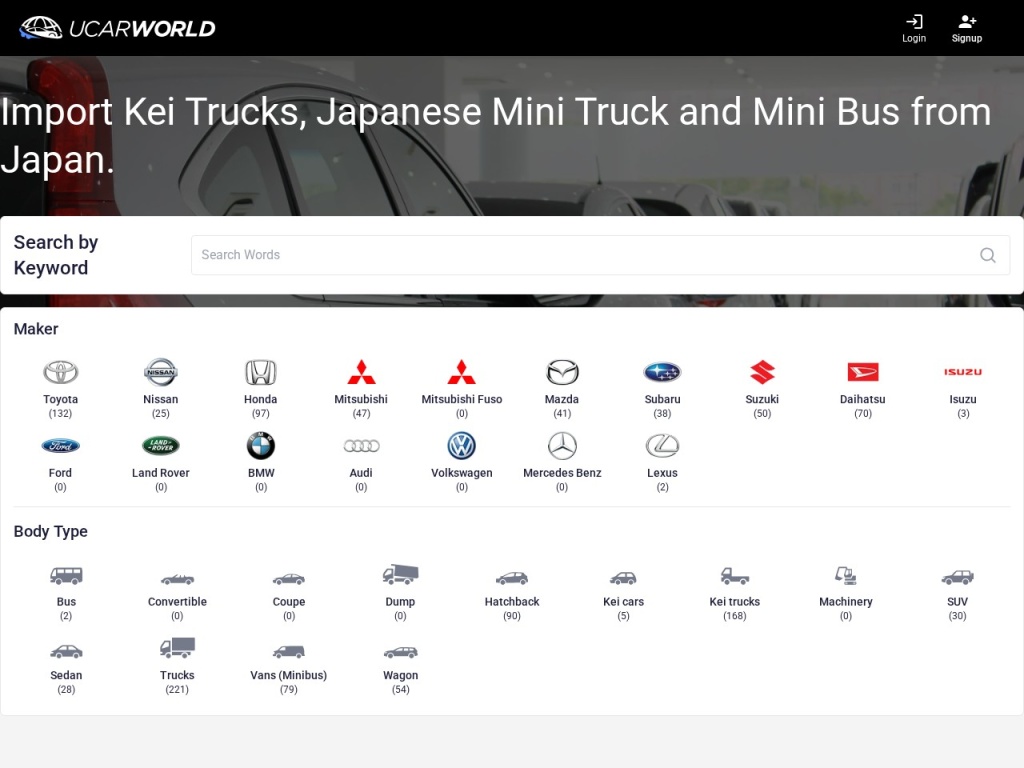Viewport: 1024px width, 768px height.
Task: Open the Login page
Action: pyautogui.click(x=913, y=27)
